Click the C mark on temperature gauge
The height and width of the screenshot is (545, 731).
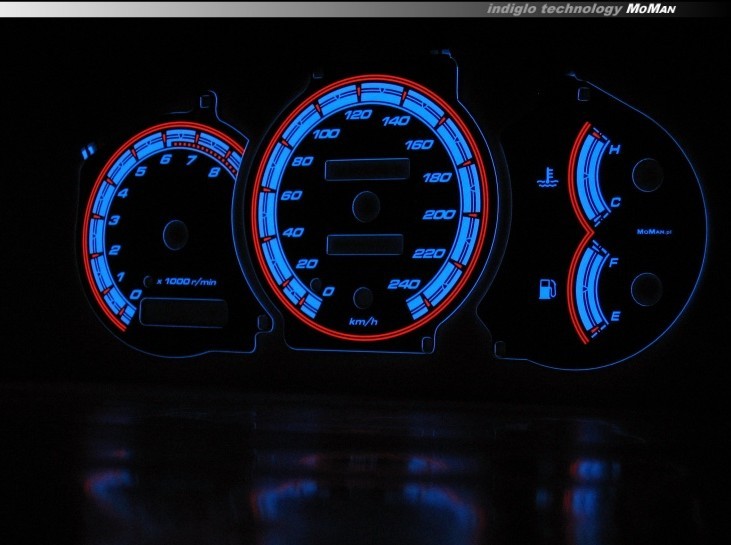pyautogui.click(x=615, y=203)
